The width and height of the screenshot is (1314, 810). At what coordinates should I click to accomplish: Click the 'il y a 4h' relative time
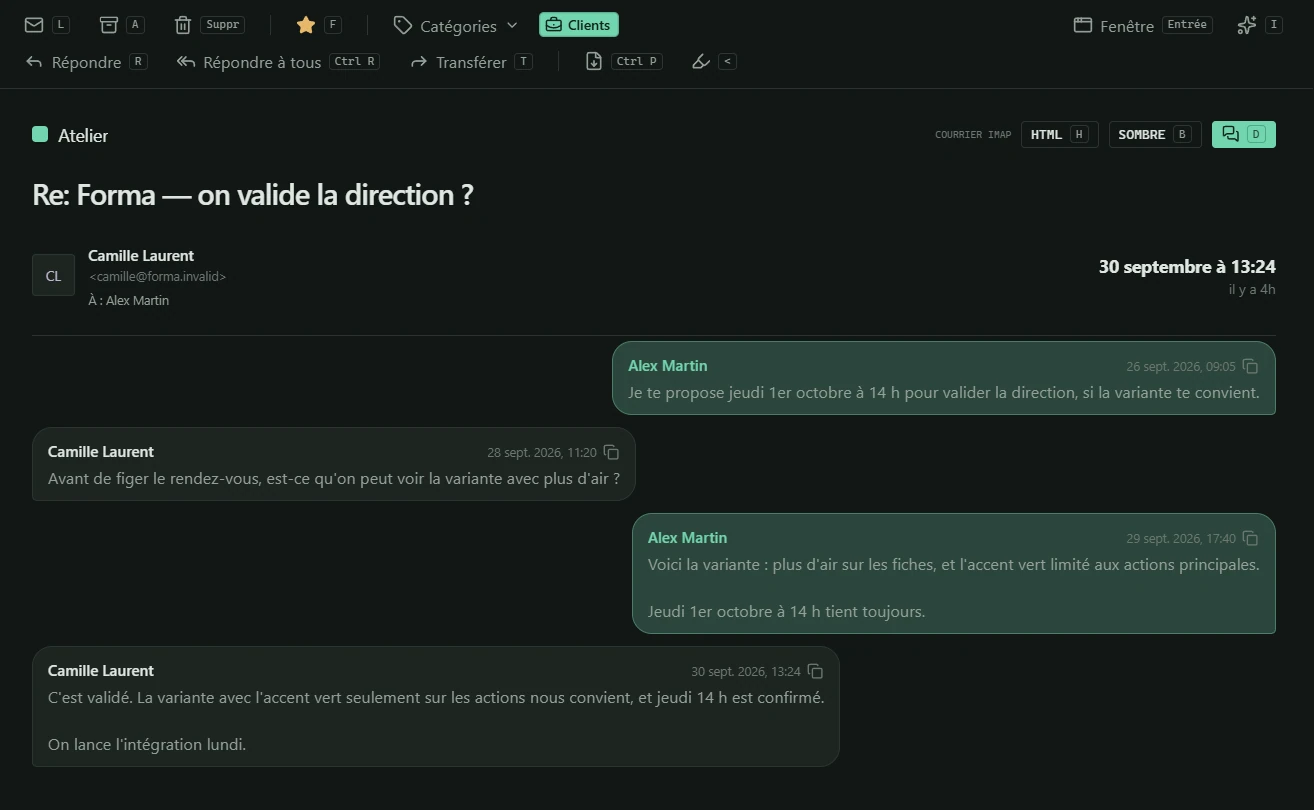pos(1252,289)
